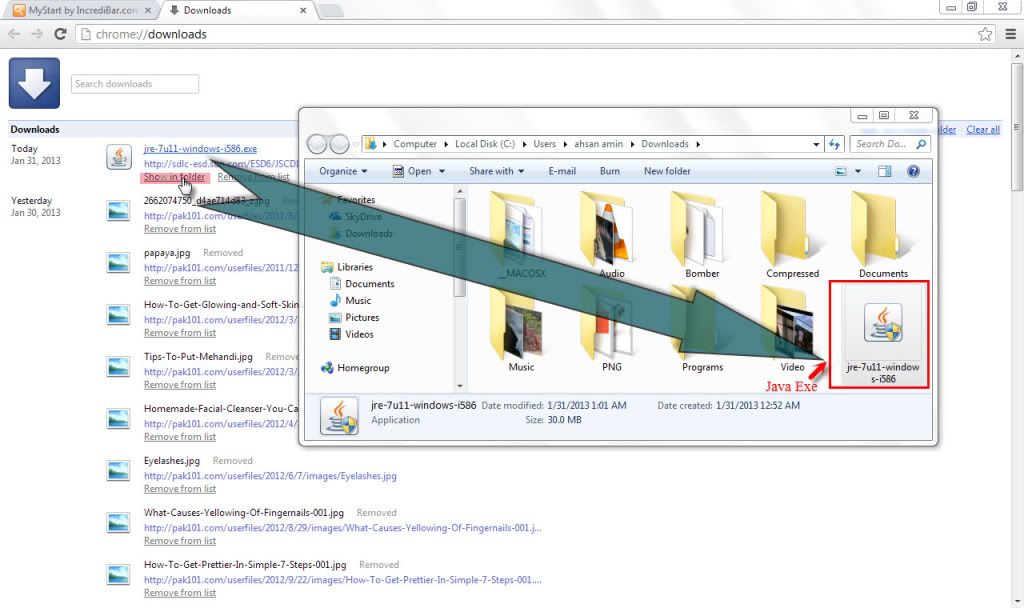Click the Explorer search magnifier icon
1024x608 pixels.
tap(921, 144)
